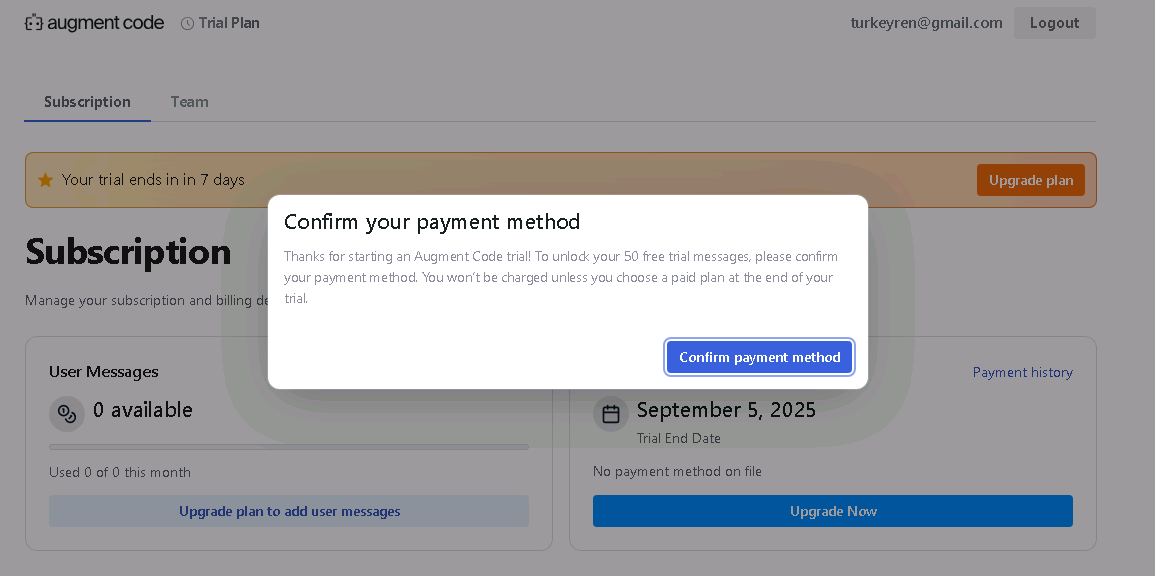Open the Payment history link
This screenshot has height=576, width=1155.
click(1022, 373)
